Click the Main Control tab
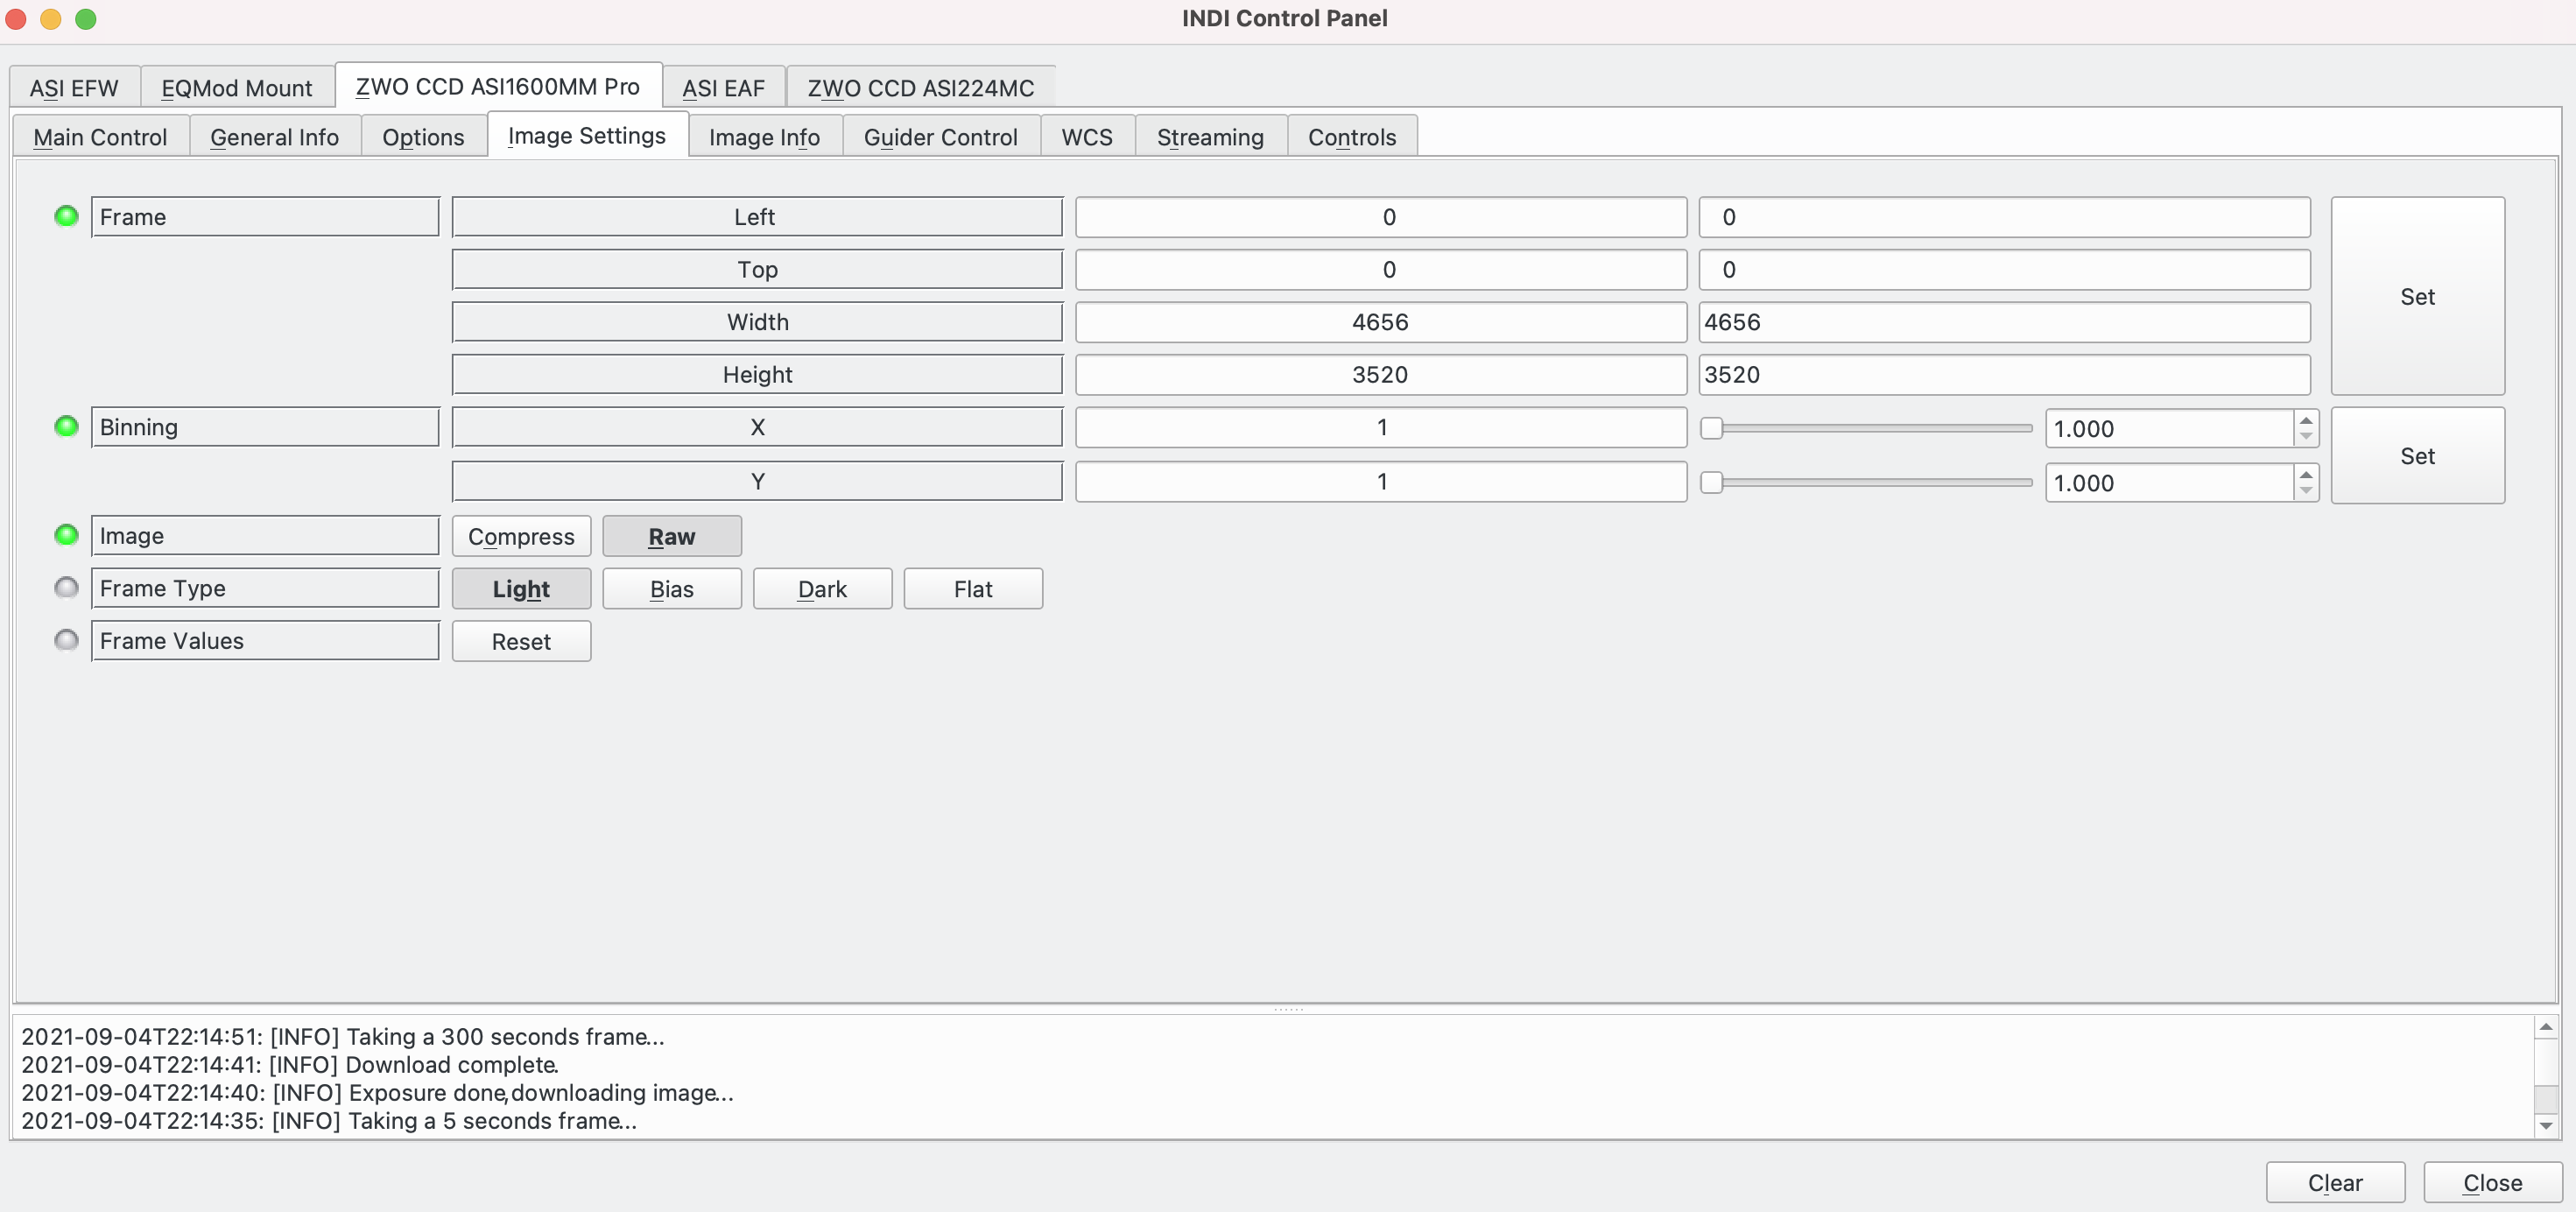 coord(100,137)
